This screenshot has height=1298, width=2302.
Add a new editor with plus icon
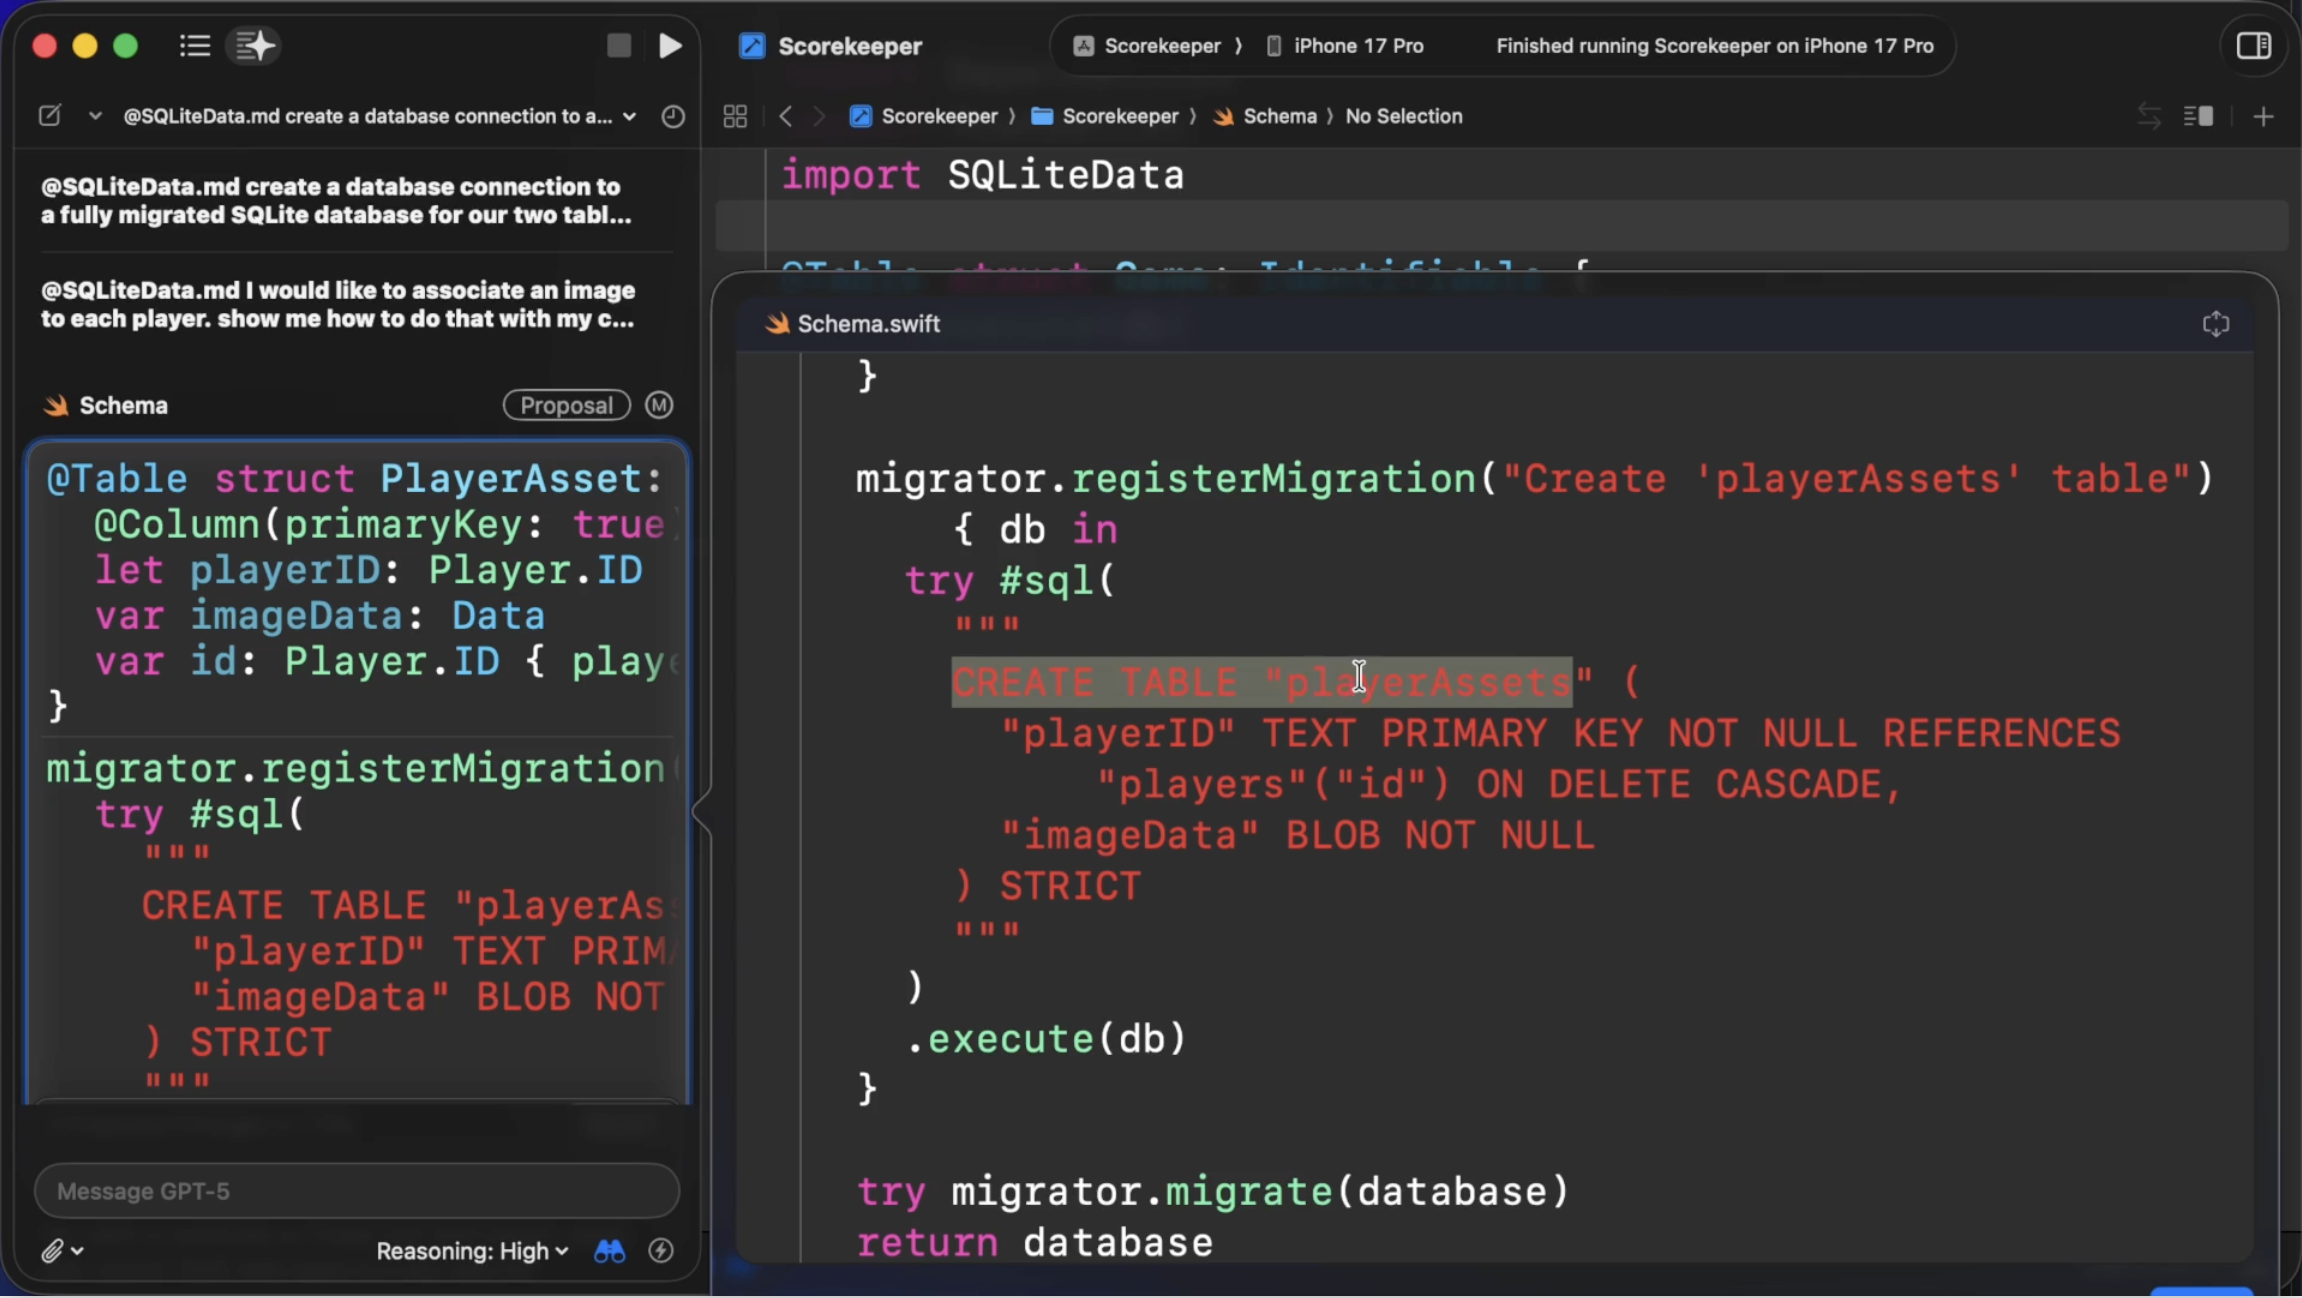2263,116
